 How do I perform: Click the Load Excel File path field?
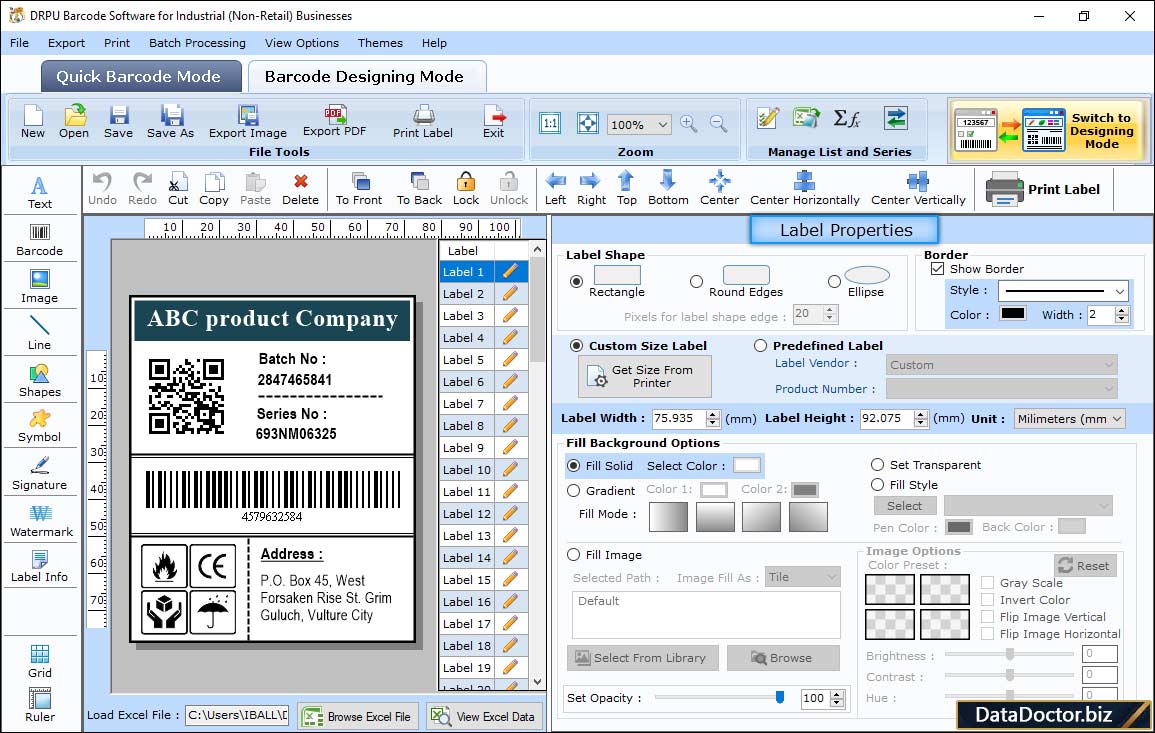pos(236,715)
